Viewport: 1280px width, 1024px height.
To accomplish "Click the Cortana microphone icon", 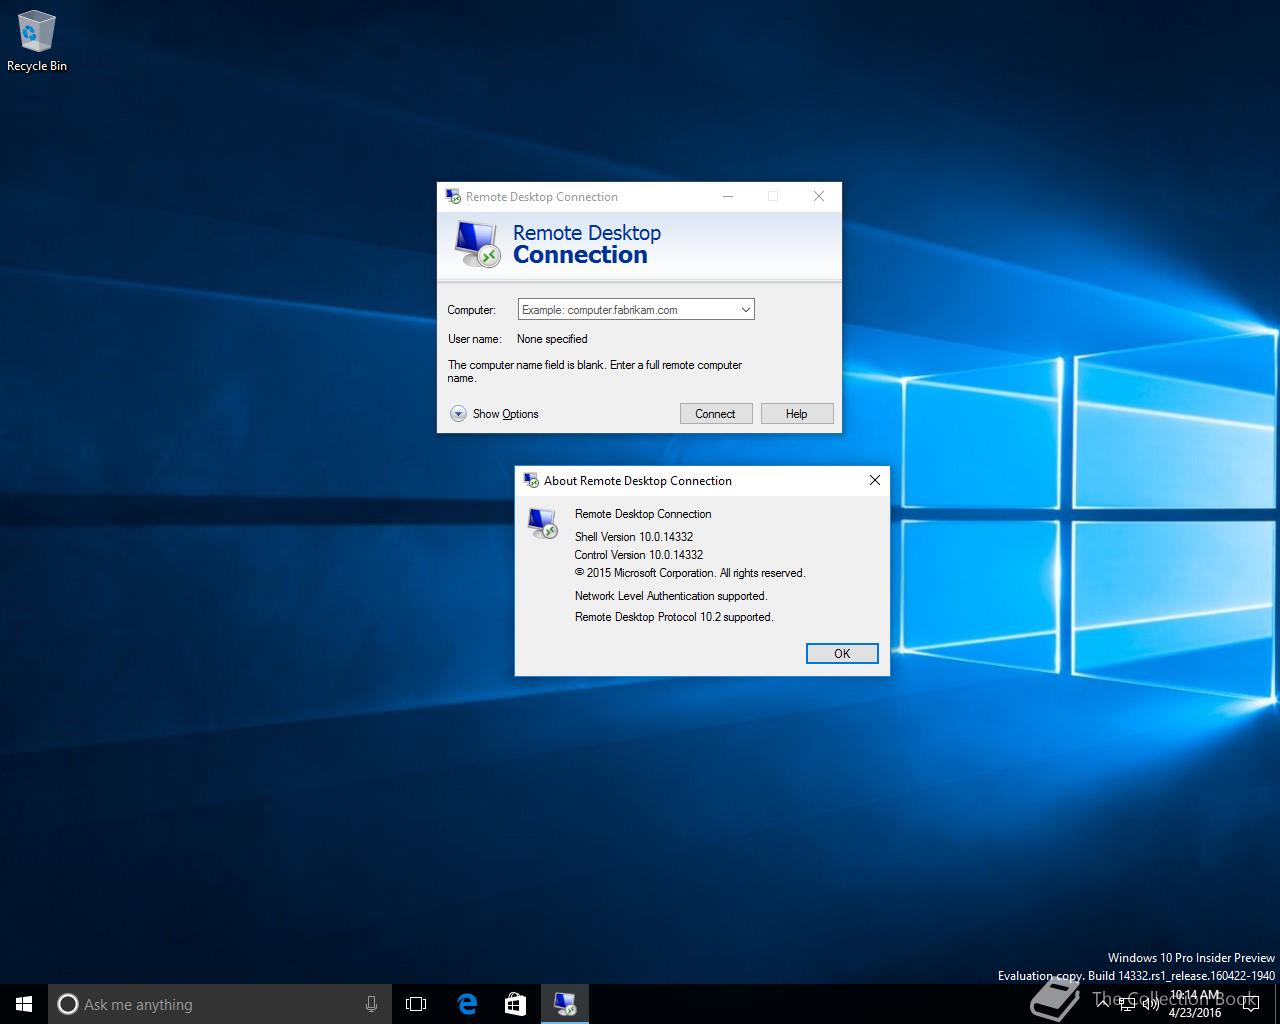I will (371, 1004).
